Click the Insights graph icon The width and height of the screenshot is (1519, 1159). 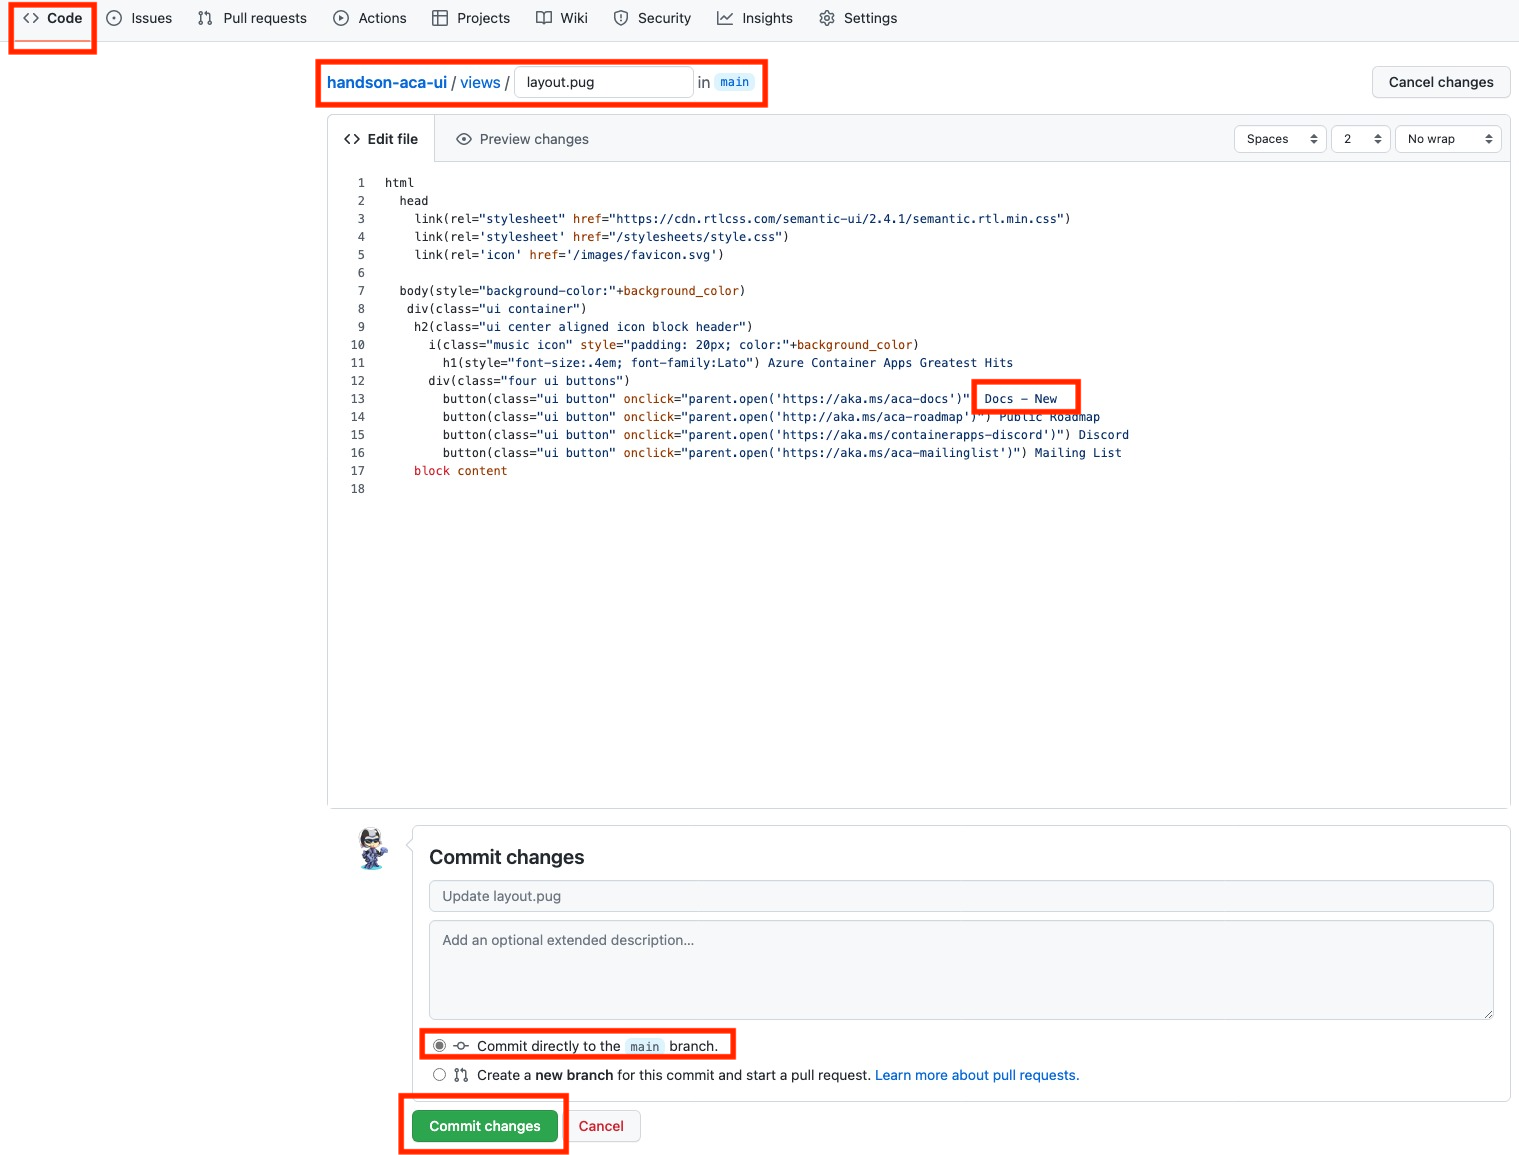pos(725,18)
